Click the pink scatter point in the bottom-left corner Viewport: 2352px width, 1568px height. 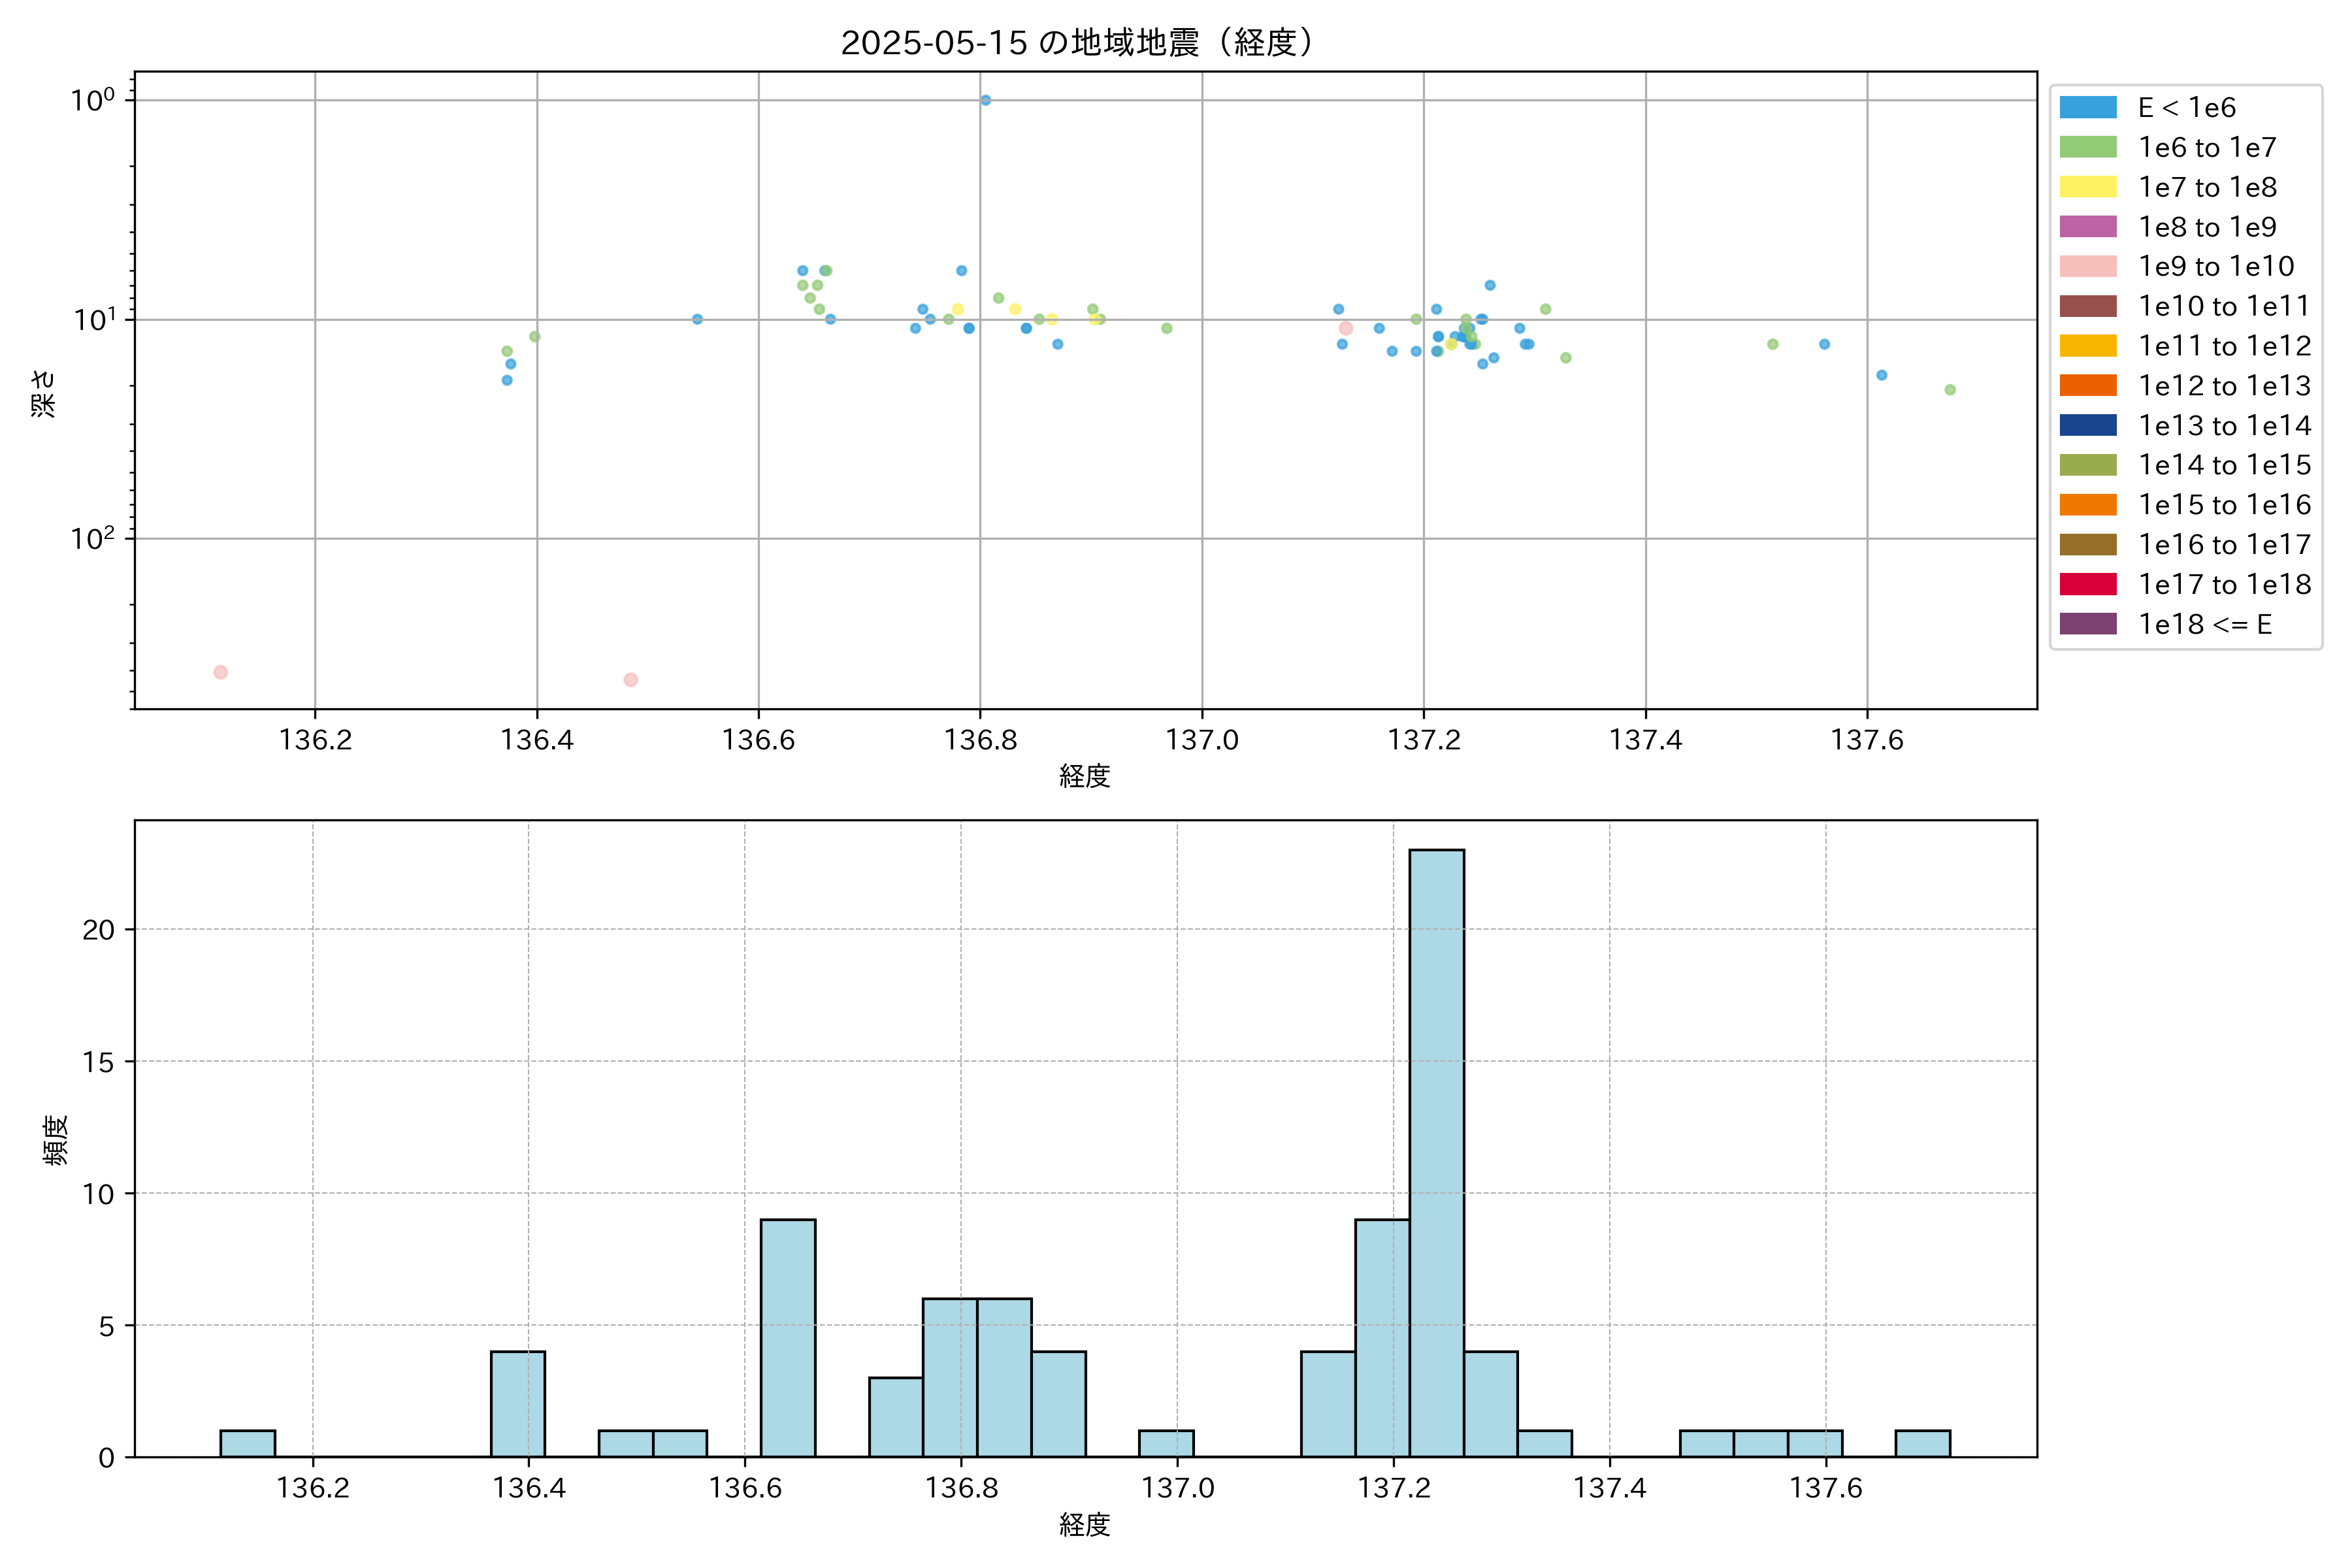click(x=221, y=672)
